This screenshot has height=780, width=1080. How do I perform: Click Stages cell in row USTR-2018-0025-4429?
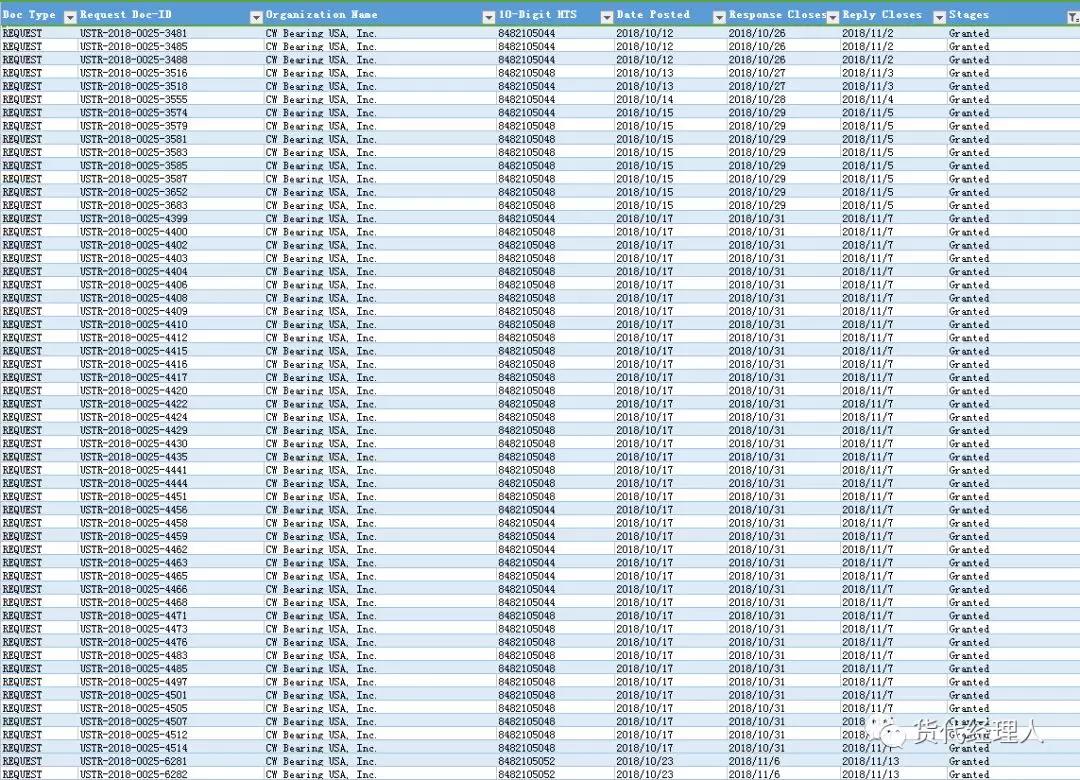969,430
